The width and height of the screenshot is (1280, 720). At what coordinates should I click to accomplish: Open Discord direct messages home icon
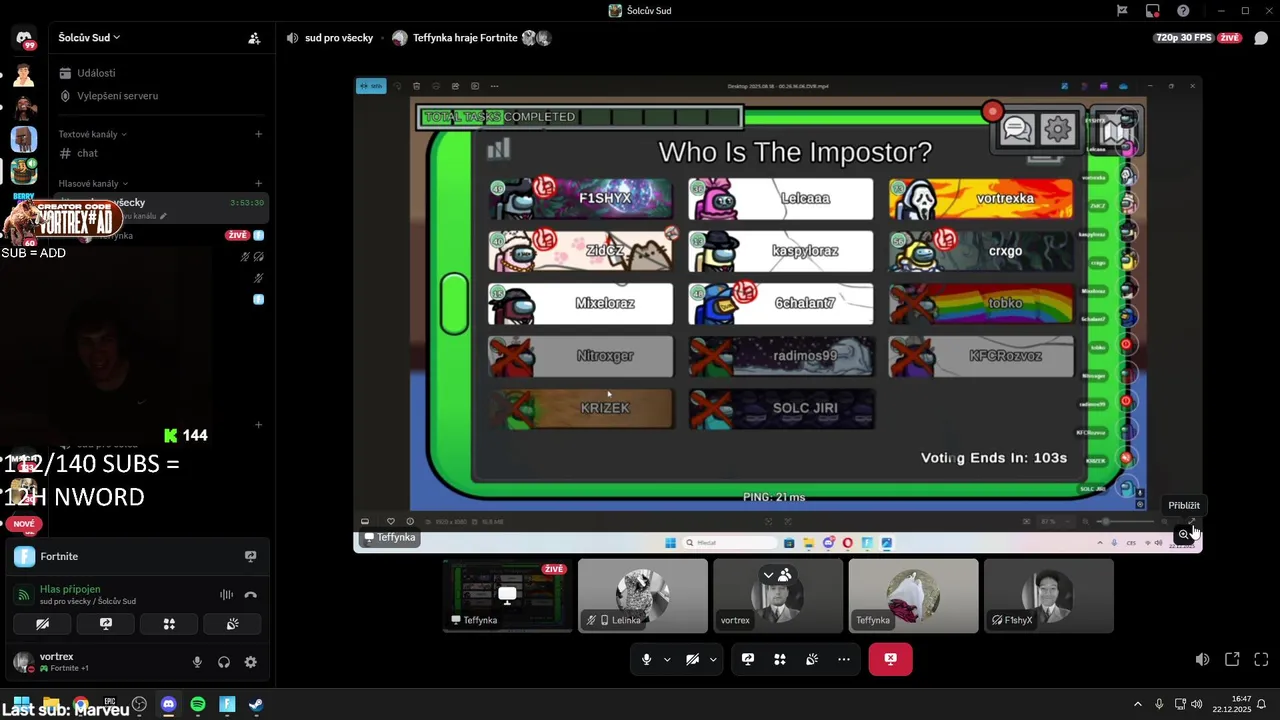[x=23, y=38]
